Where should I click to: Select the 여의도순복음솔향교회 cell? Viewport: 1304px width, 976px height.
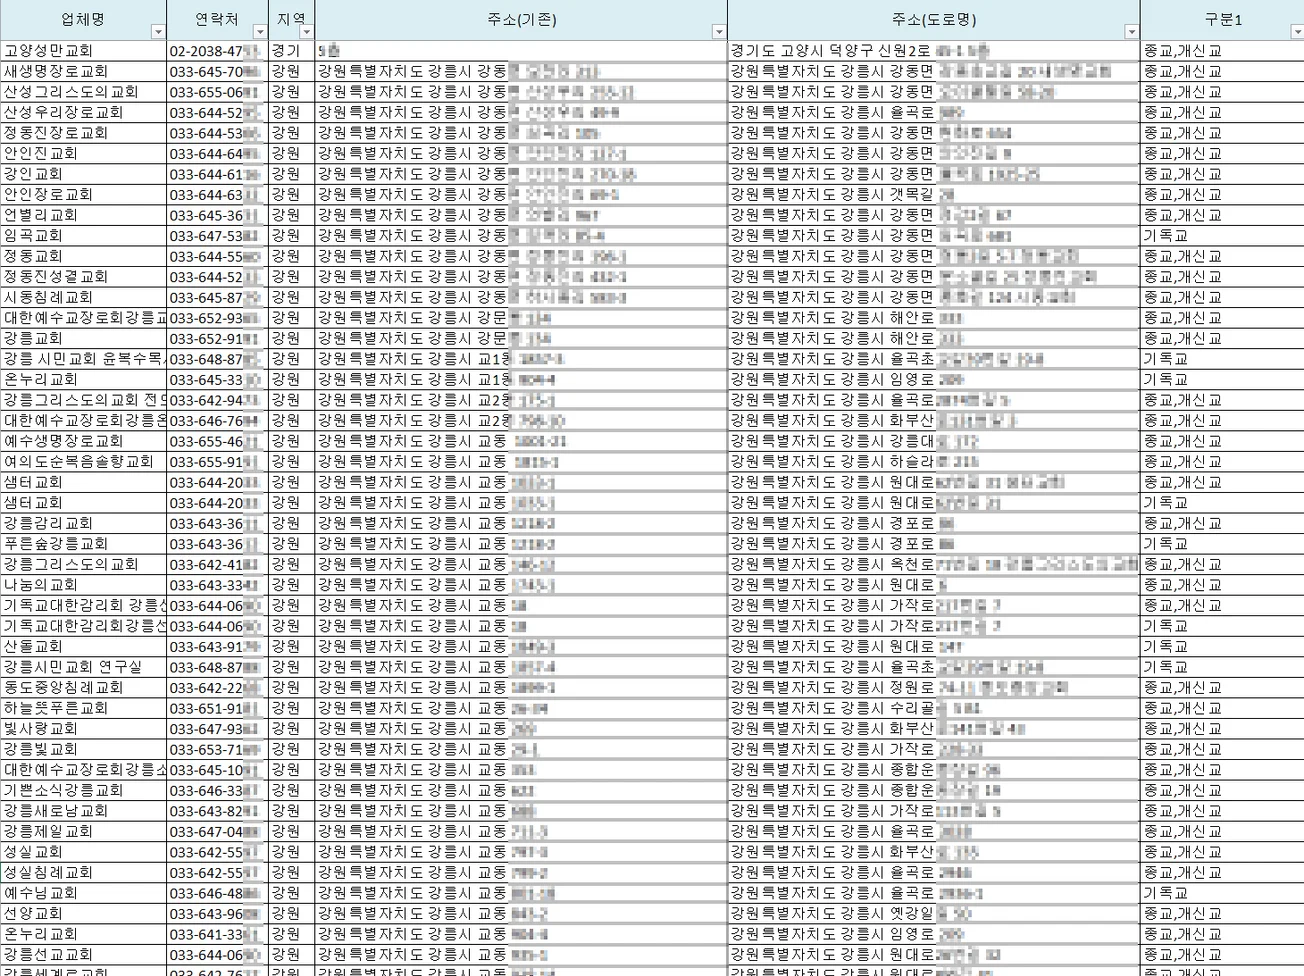tap(83, 461)
